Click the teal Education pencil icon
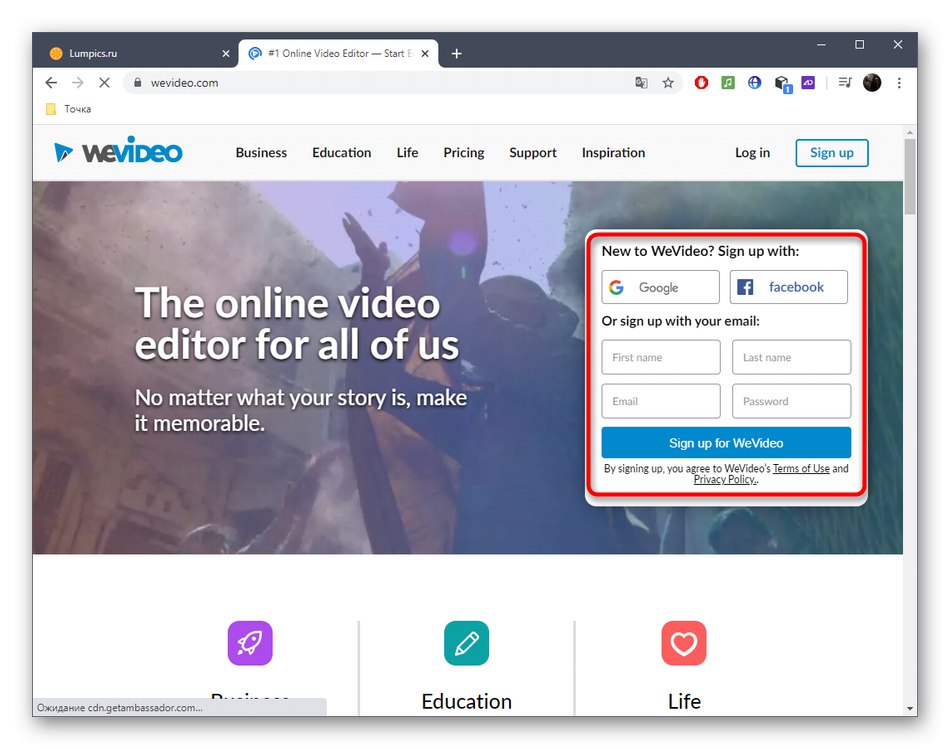The height and width of the screenshot is (749, 950). [x=467, y=643]
